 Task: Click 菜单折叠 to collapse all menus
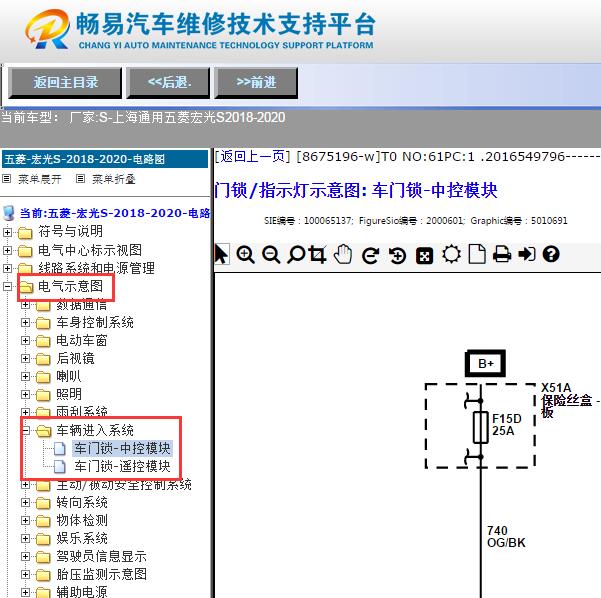(x=113, y=179)
